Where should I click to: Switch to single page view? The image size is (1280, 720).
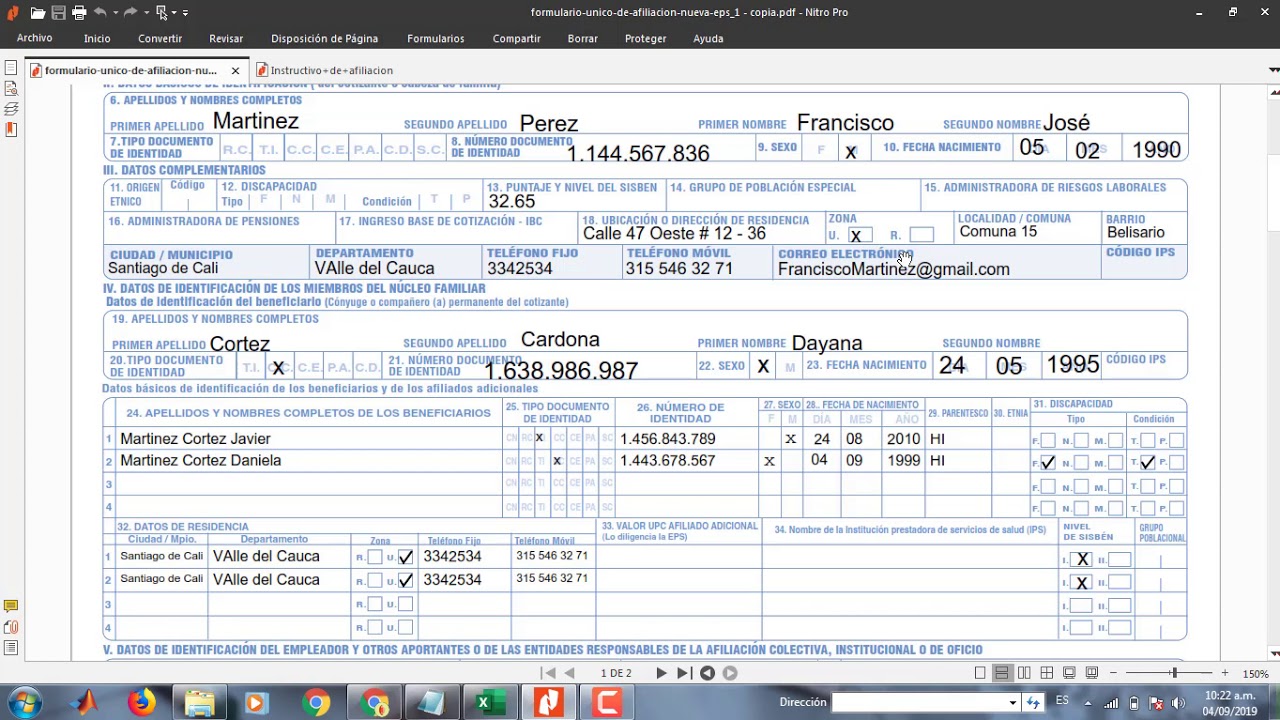[x=980, y=673]
